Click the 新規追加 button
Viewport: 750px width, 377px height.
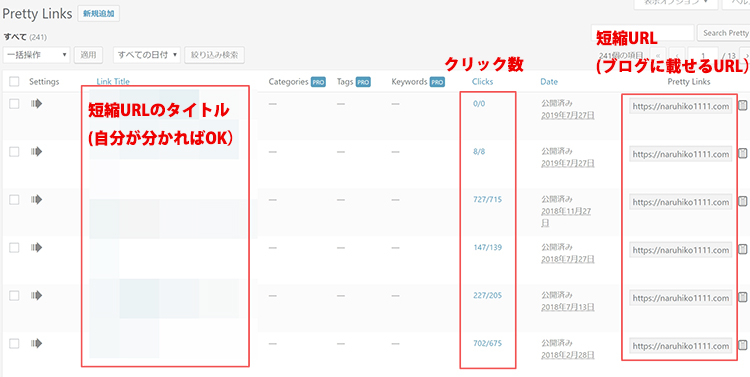point(99,14)
